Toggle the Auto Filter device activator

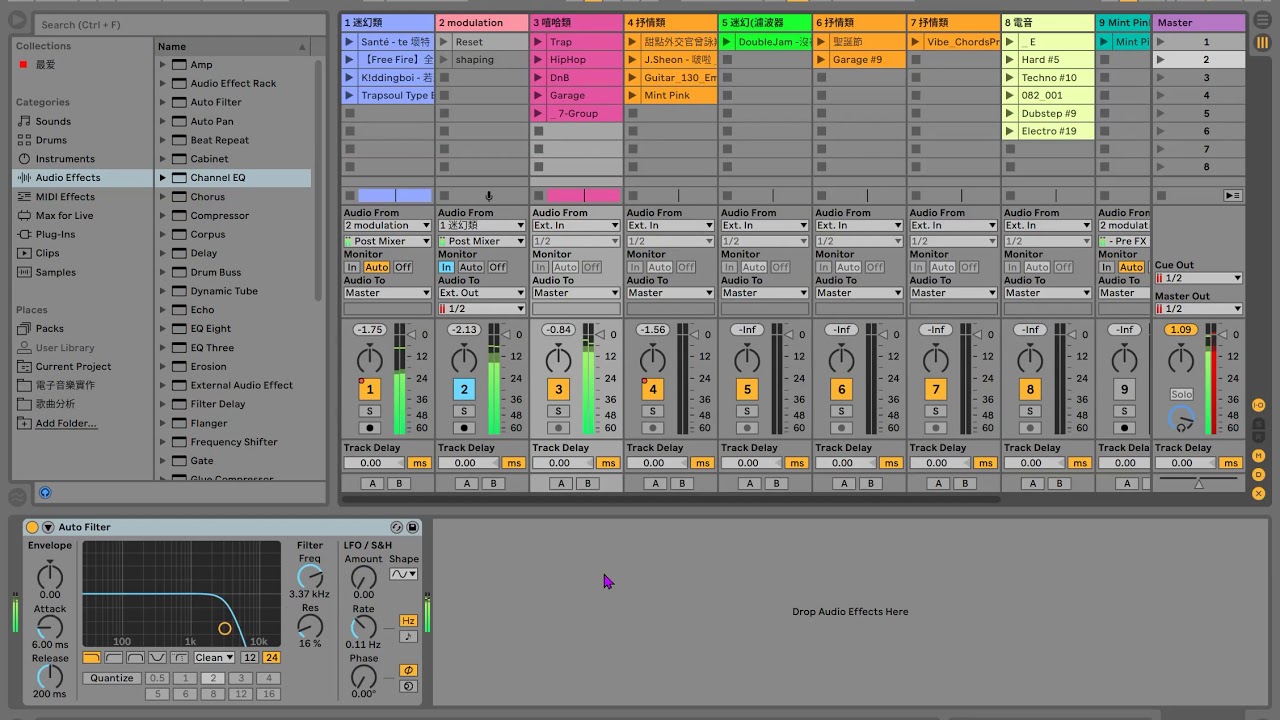pos(32,527)
